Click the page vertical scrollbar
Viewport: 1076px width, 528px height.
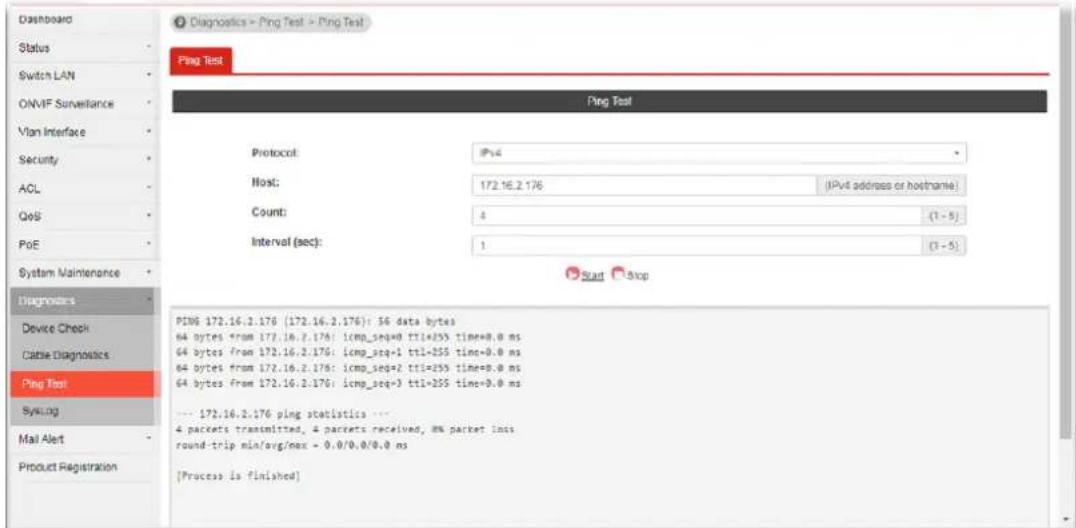point(1065,222)
